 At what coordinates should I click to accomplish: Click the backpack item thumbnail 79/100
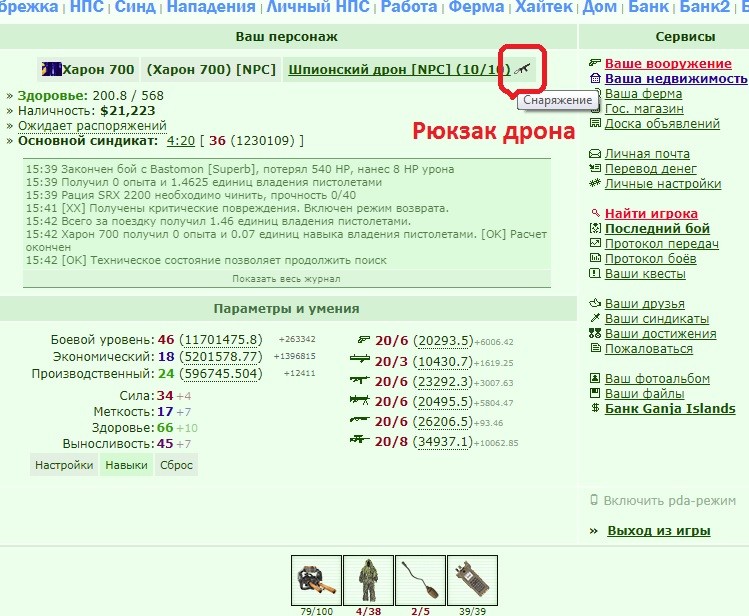click(316, 580)
